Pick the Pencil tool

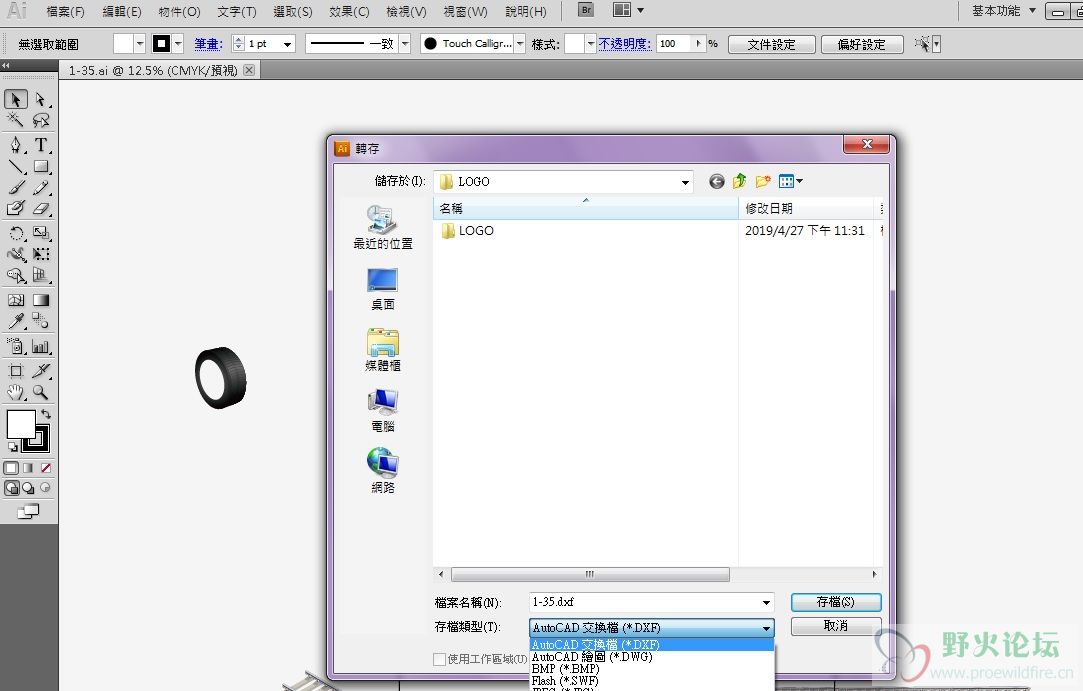(41, 187)
